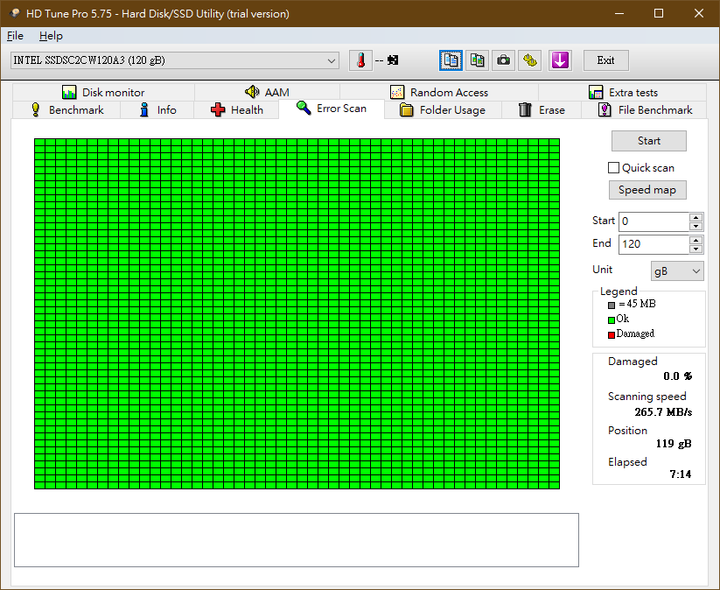Click the File Benchmark tab icon
Screen dimensions: 720x590
click(605, 110)
